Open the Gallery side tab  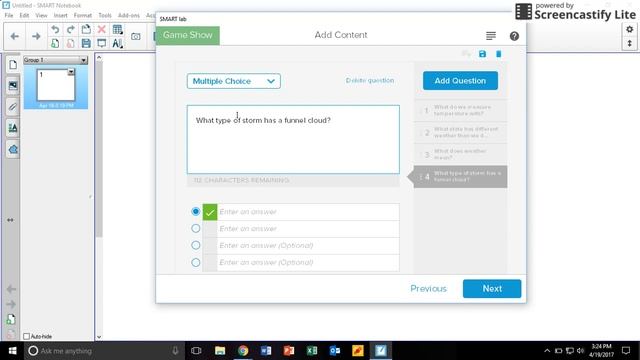[13, 86]
